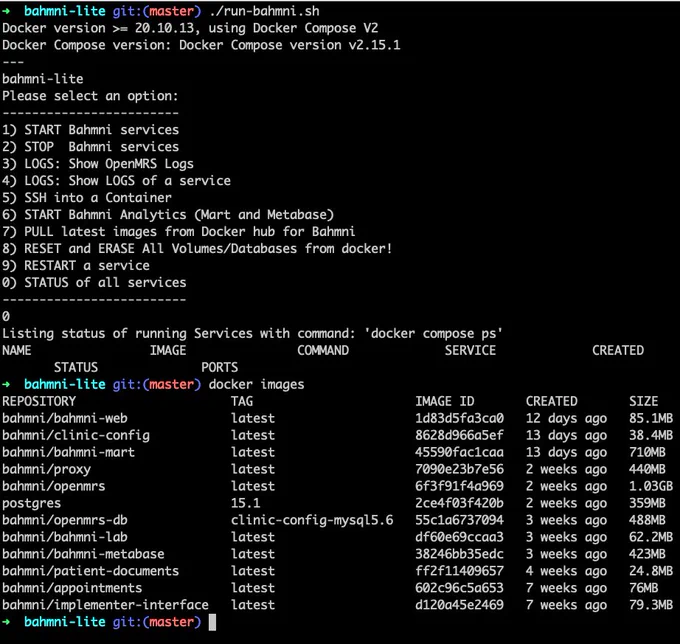Viewport: 680px width, 644px height.
Task: Click the 'bahmni/implementer-interface' repository name
Action: click(x=105, y=605)
